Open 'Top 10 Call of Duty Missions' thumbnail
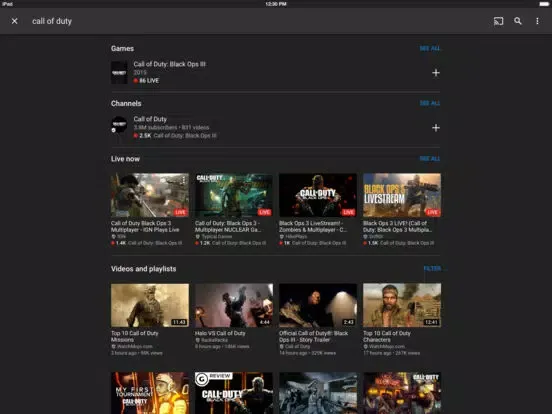The width and height of the screenshot is (552, 414). tap(150, 305)
